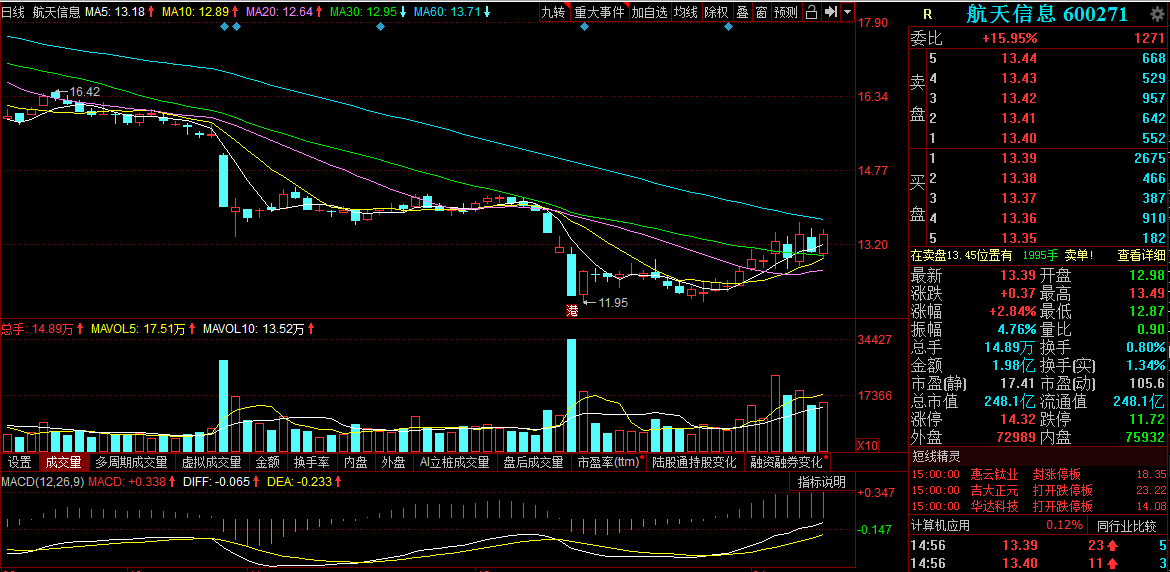Click the arrow-to-bar panel collapse icon
The height and width of the screenshot is (572, 1170).
pyautogui.click(x=830, y=12)
